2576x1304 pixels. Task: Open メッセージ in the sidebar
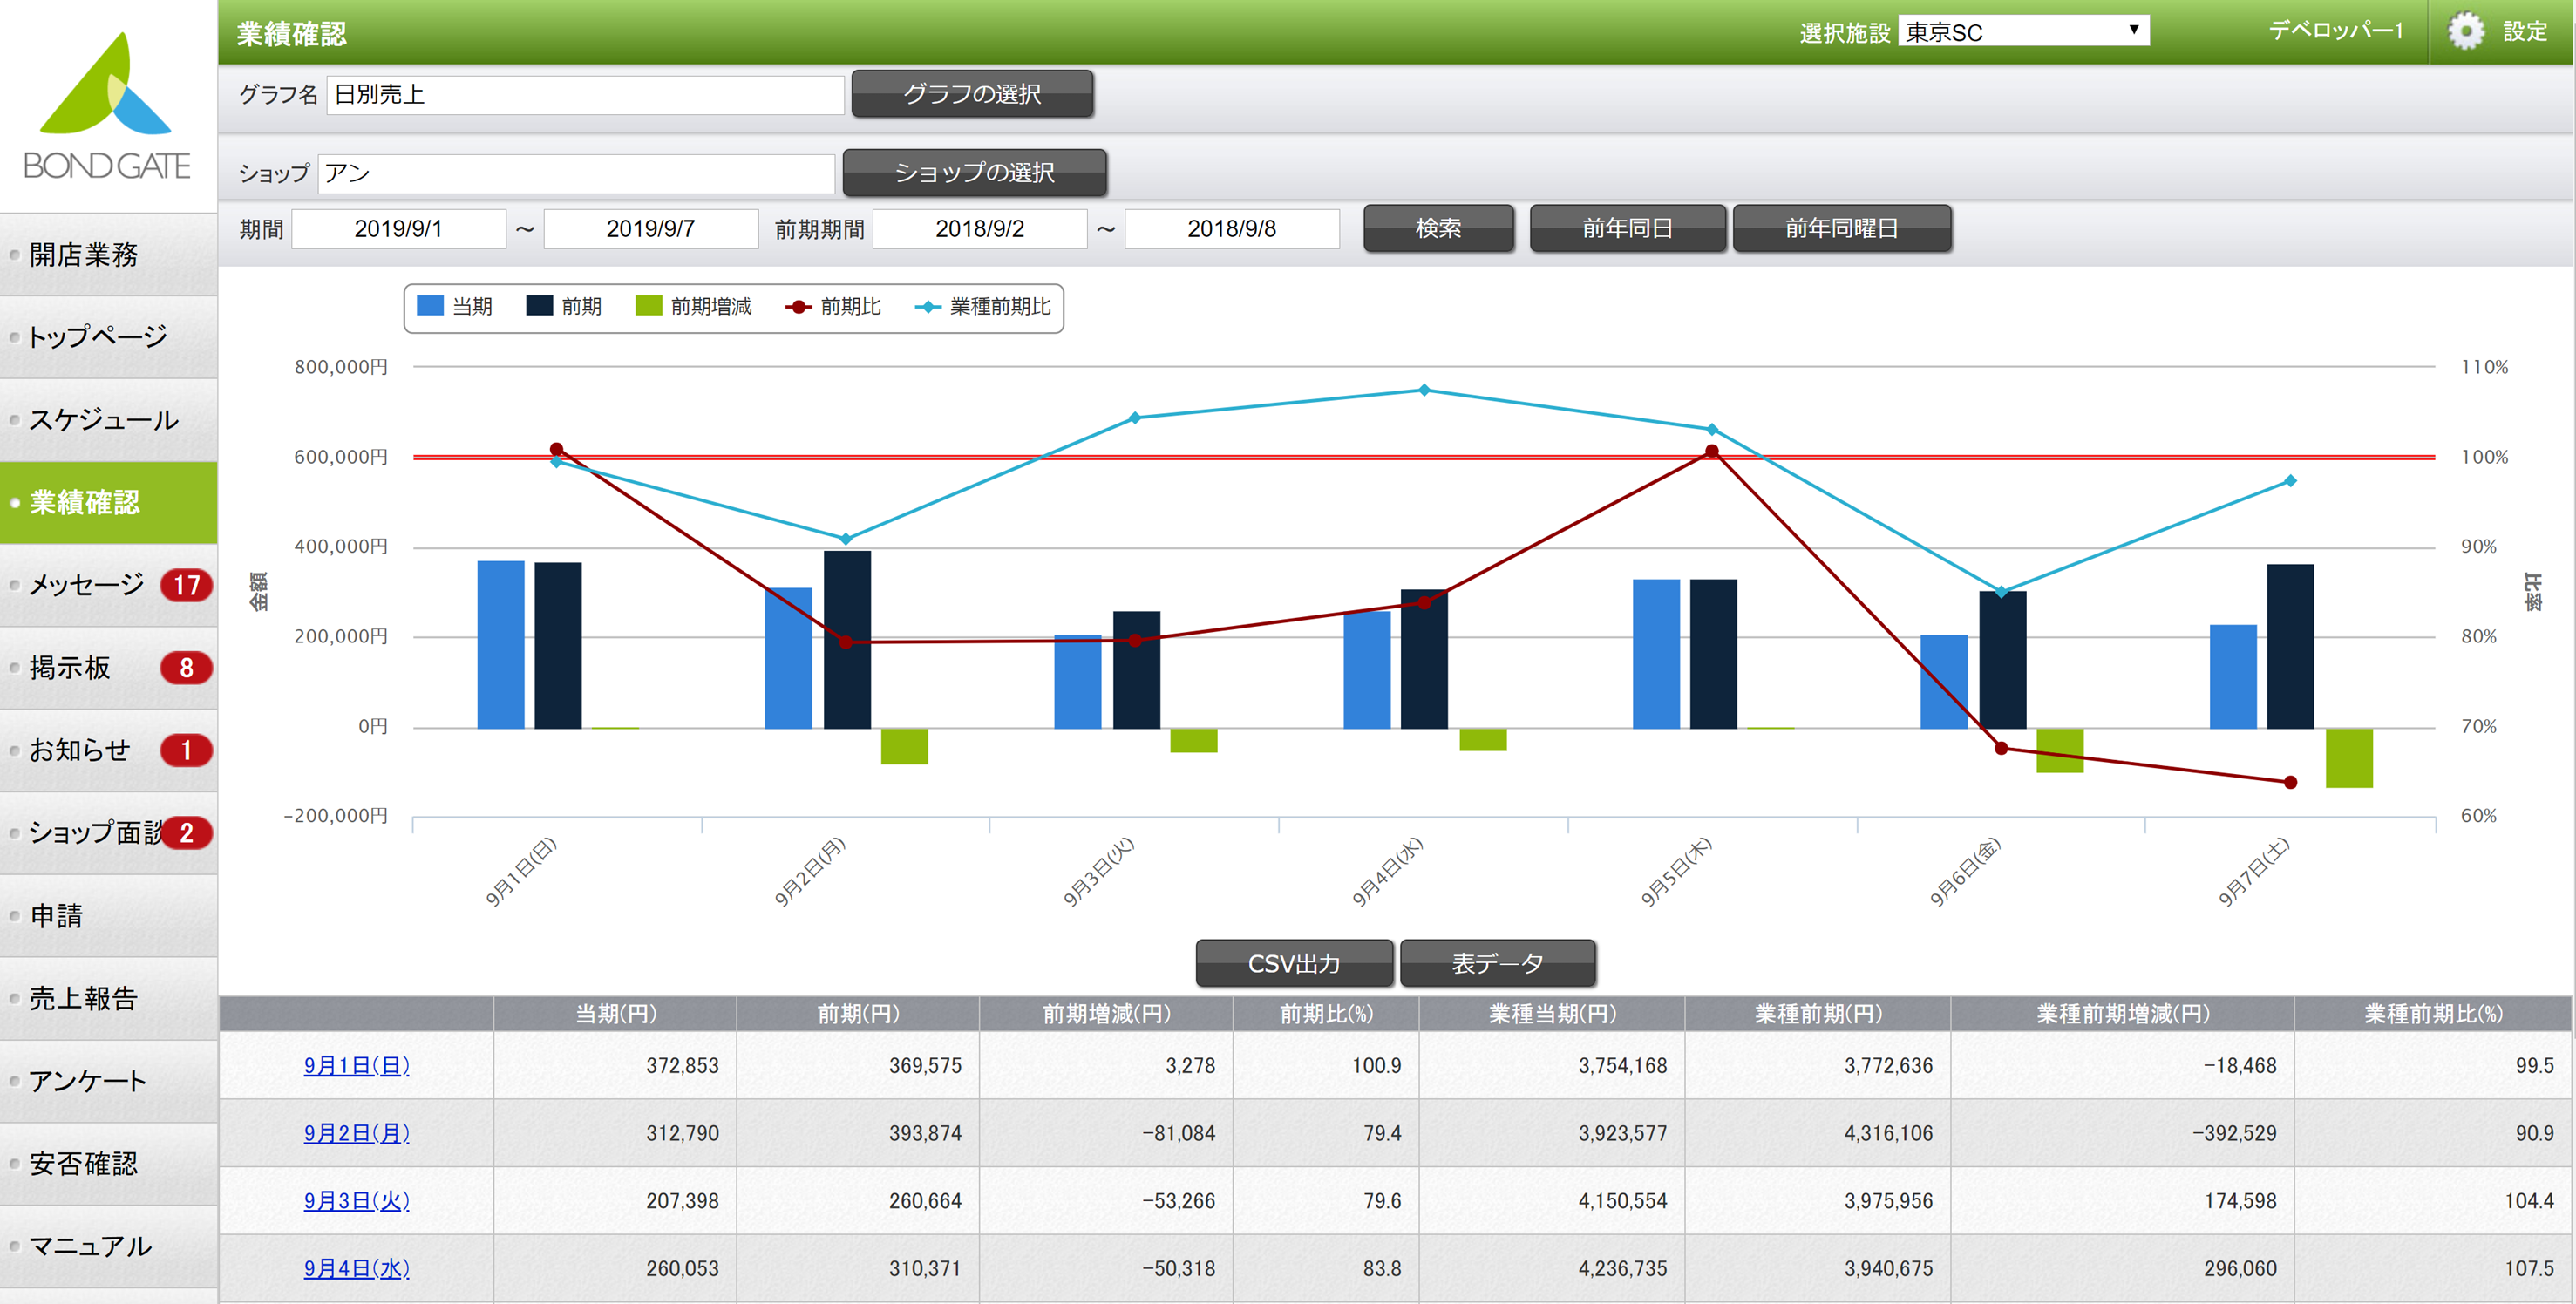pos(108,585)
